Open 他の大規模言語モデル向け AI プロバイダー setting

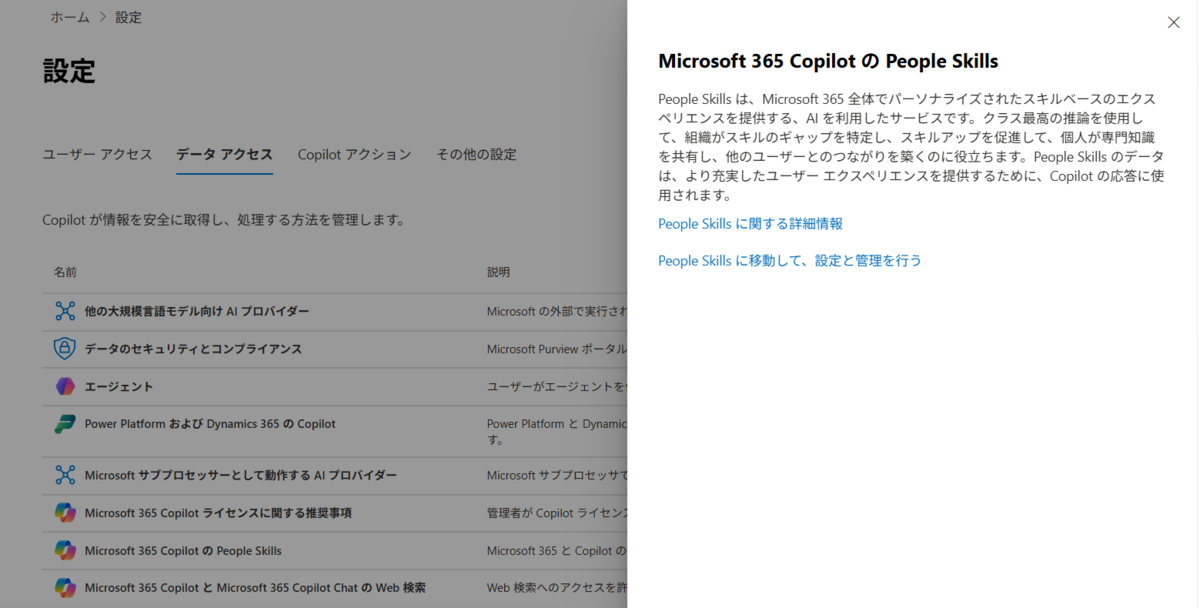[197, 311]
